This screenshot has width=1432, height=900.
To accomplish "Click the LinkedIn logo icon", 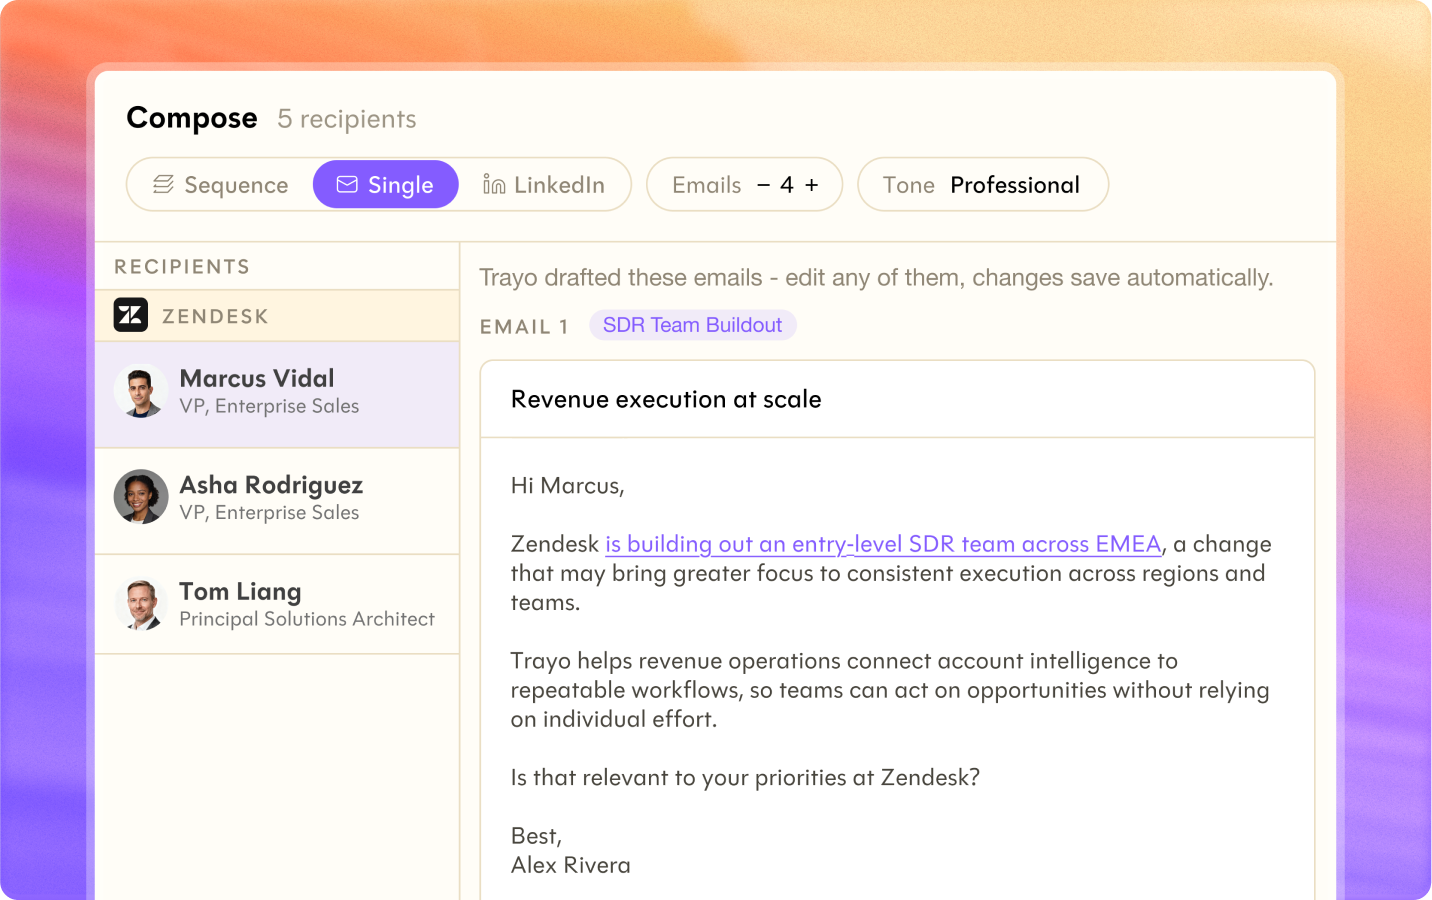I will (x=494, y=185).
